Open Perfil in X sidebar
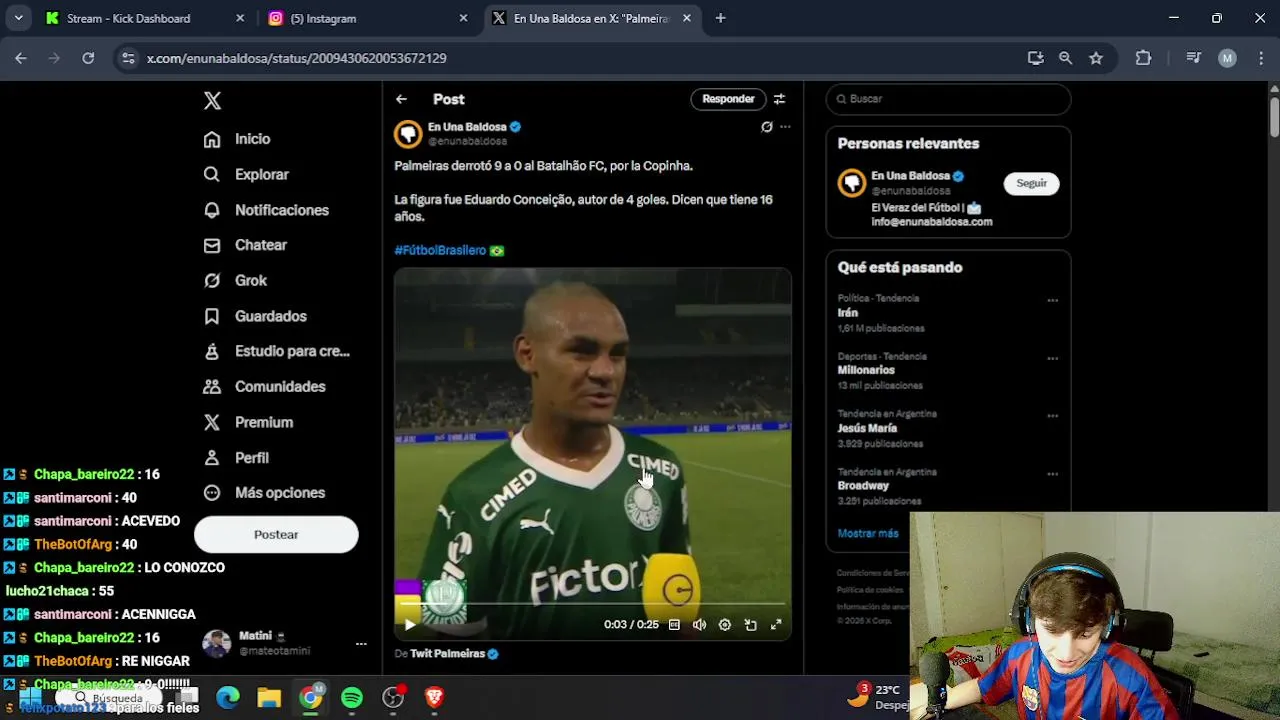 pos(236,458)
